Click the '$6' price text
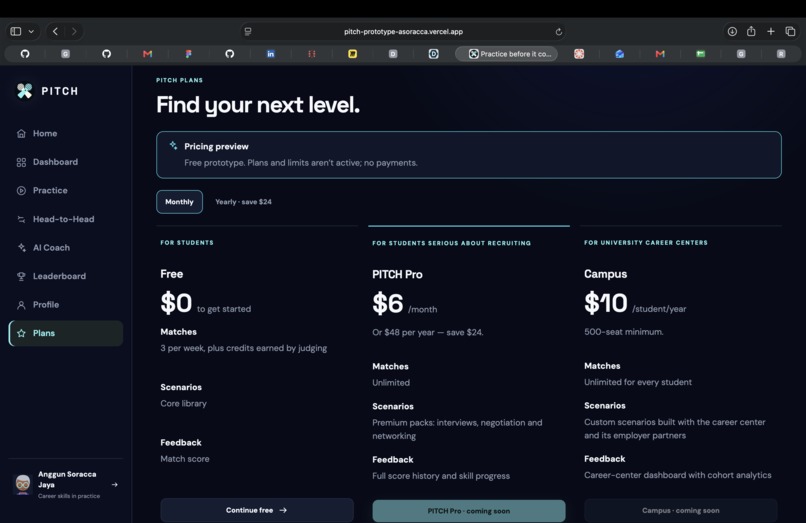 (x=388, y=303)
